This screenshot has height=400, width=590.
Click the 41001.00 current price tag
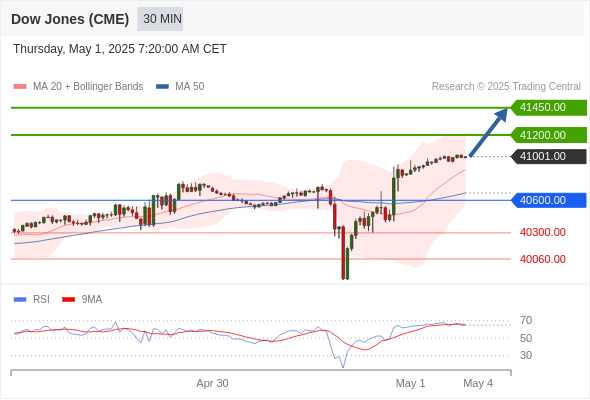pyautogui.click(x=549, y=157)
